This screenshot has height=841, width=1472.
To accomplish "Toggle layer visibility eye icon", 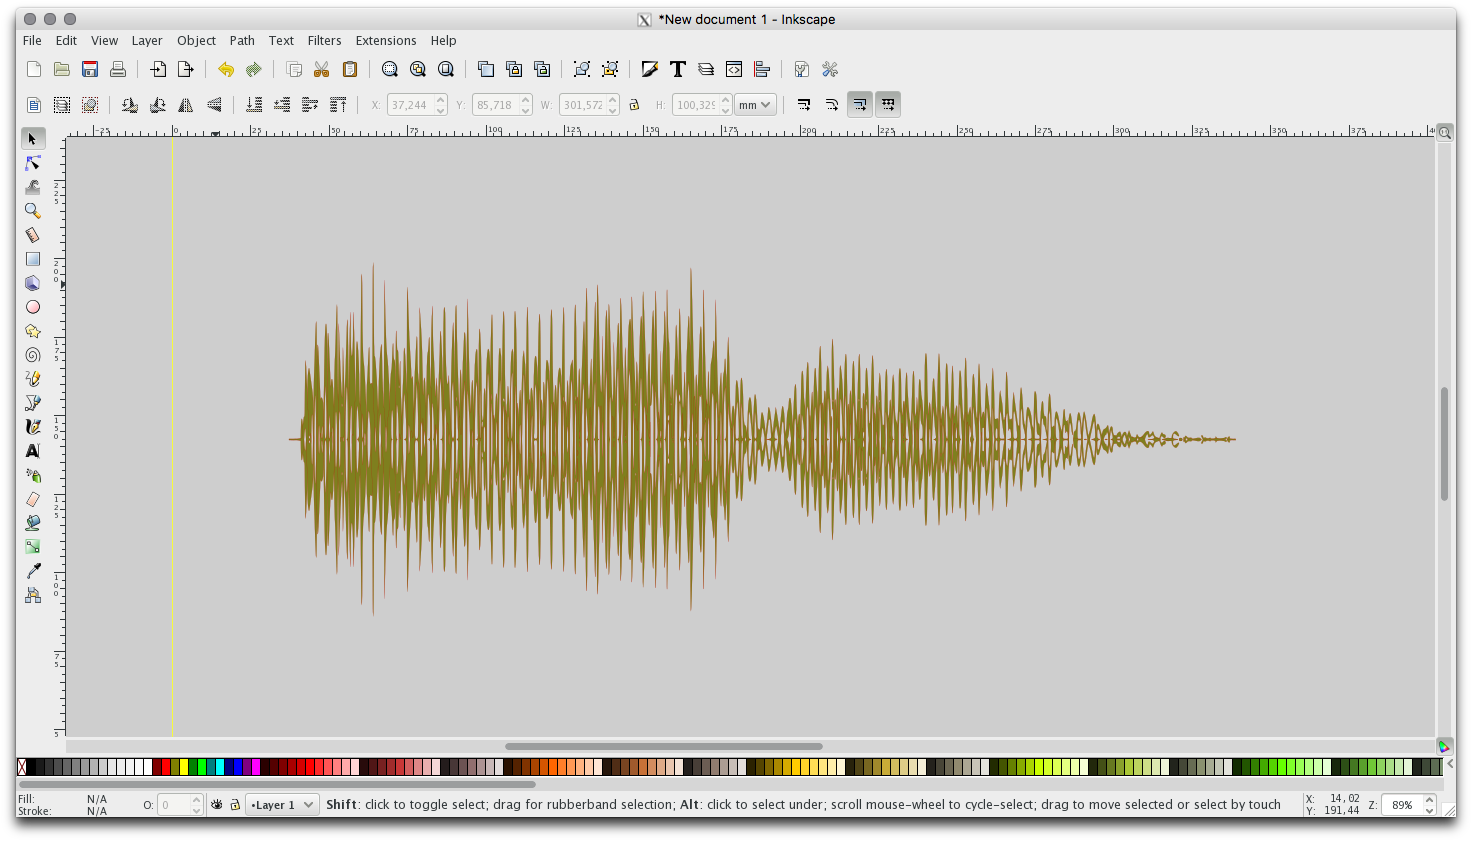I will (217, 804).
